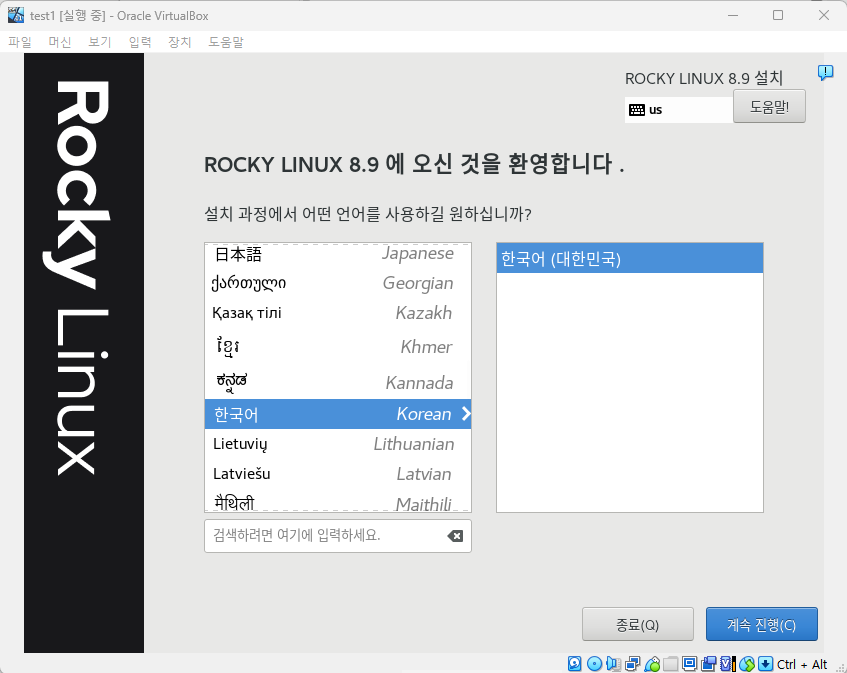This screenshot has width=847, height=673.
Task: Click the mouse integration globe icon
Action: 747,664
